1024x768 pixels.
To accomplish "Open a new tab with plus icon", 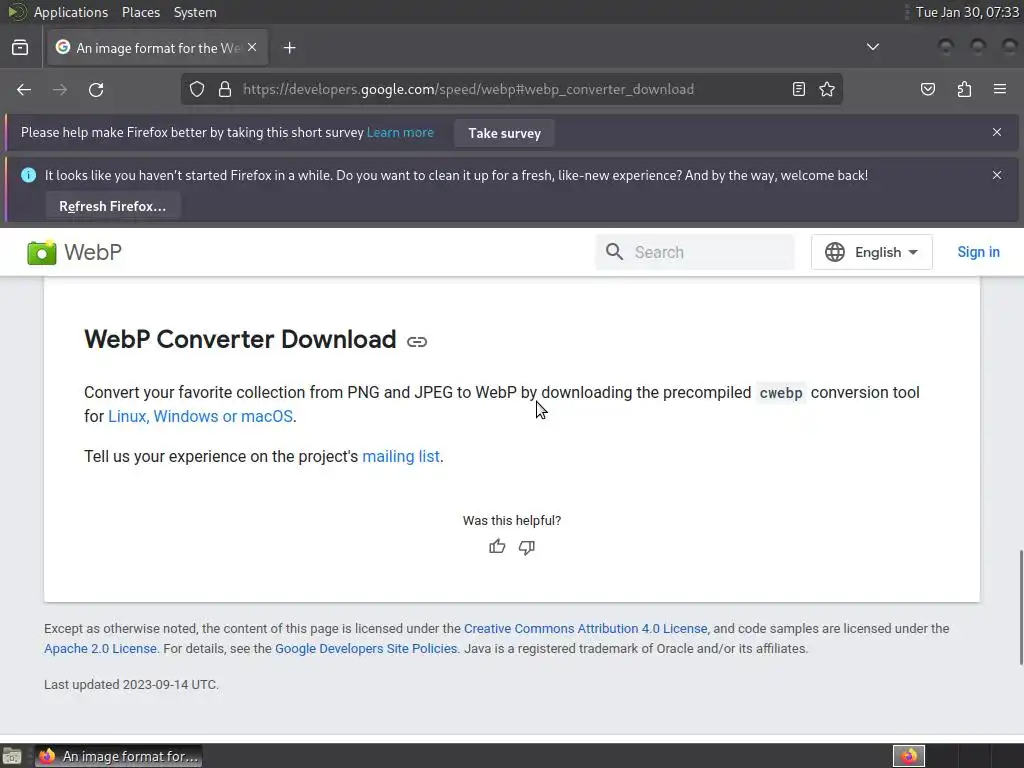I will click(x=289, y=48).
